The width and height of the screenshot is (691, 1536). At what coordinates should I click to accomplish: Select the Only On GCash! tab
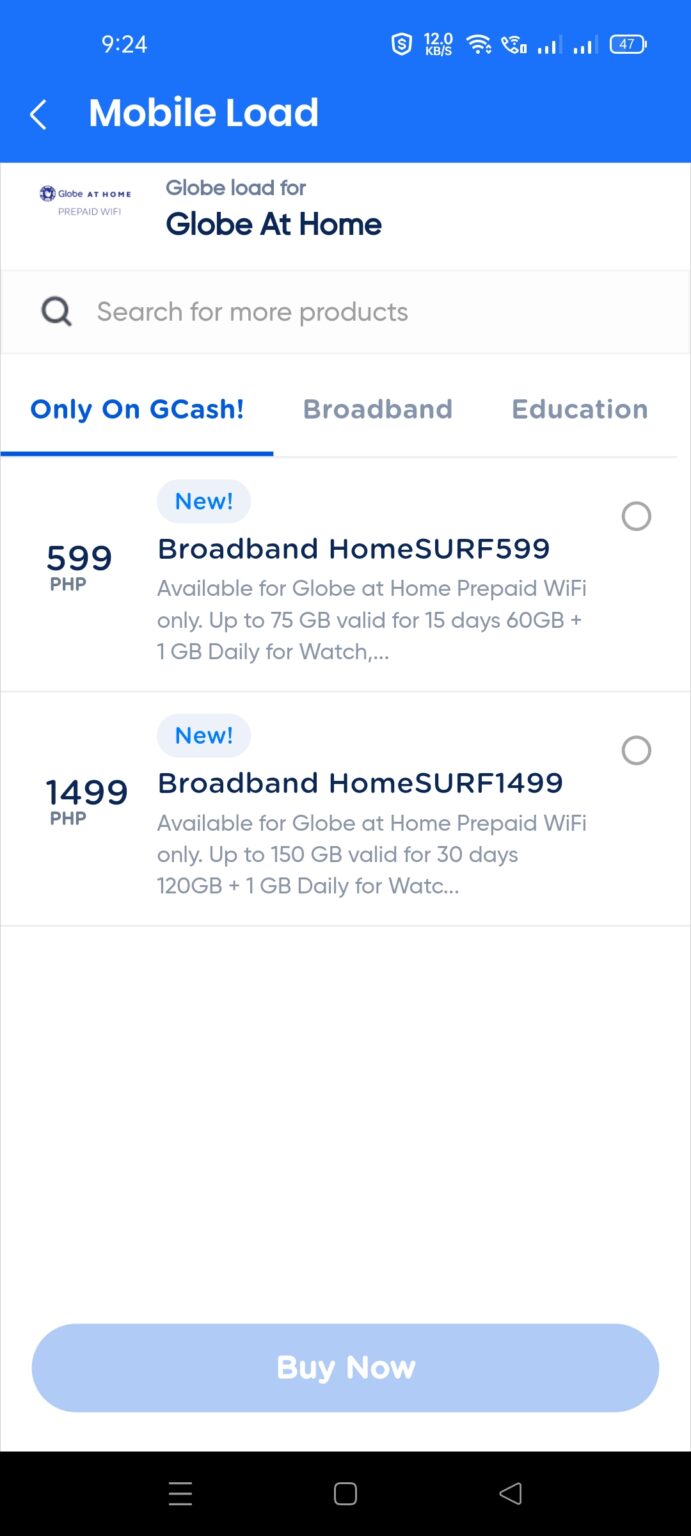point(137,409)
